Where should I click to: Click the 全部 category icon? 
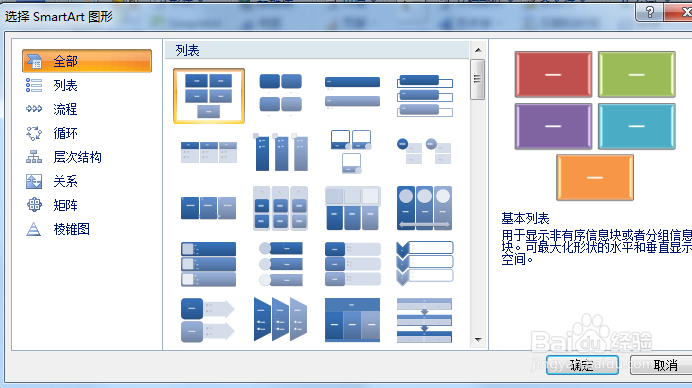[x=34, y=61]
